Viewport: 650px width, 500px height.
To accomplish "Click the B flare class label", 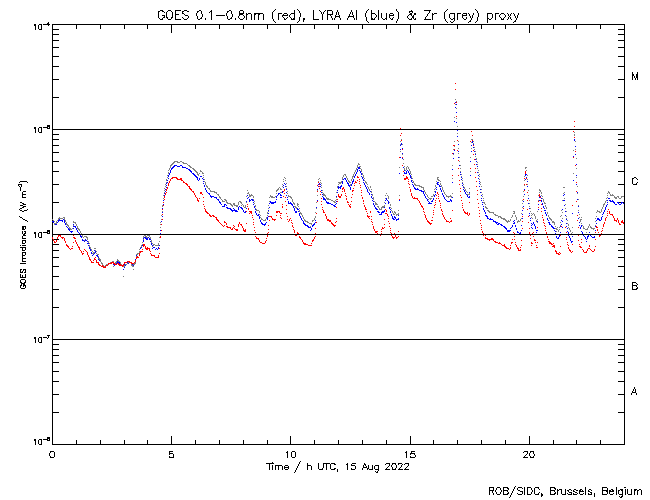I will point(635,287).
